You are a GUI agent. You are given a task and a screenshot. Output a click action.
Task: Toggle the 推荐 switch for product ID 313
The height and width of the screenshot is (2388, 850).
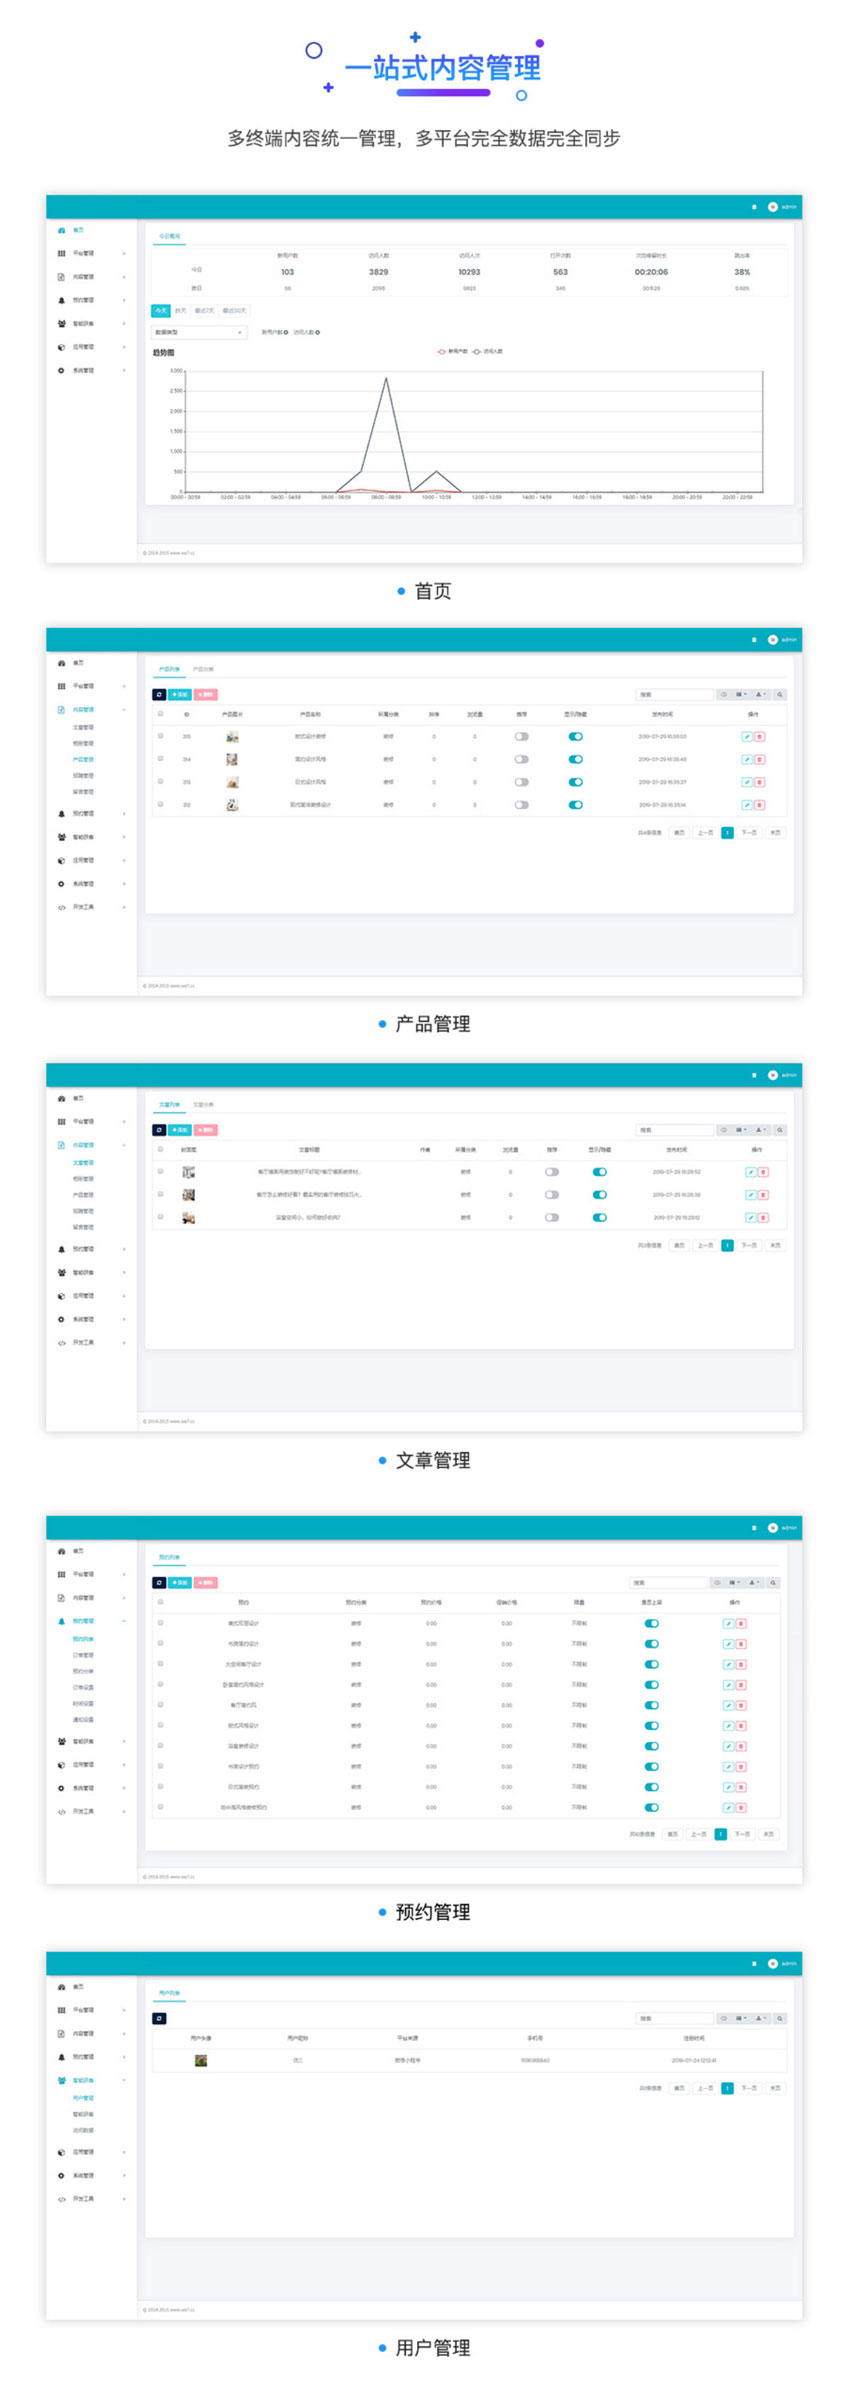(x=521, y=782)
